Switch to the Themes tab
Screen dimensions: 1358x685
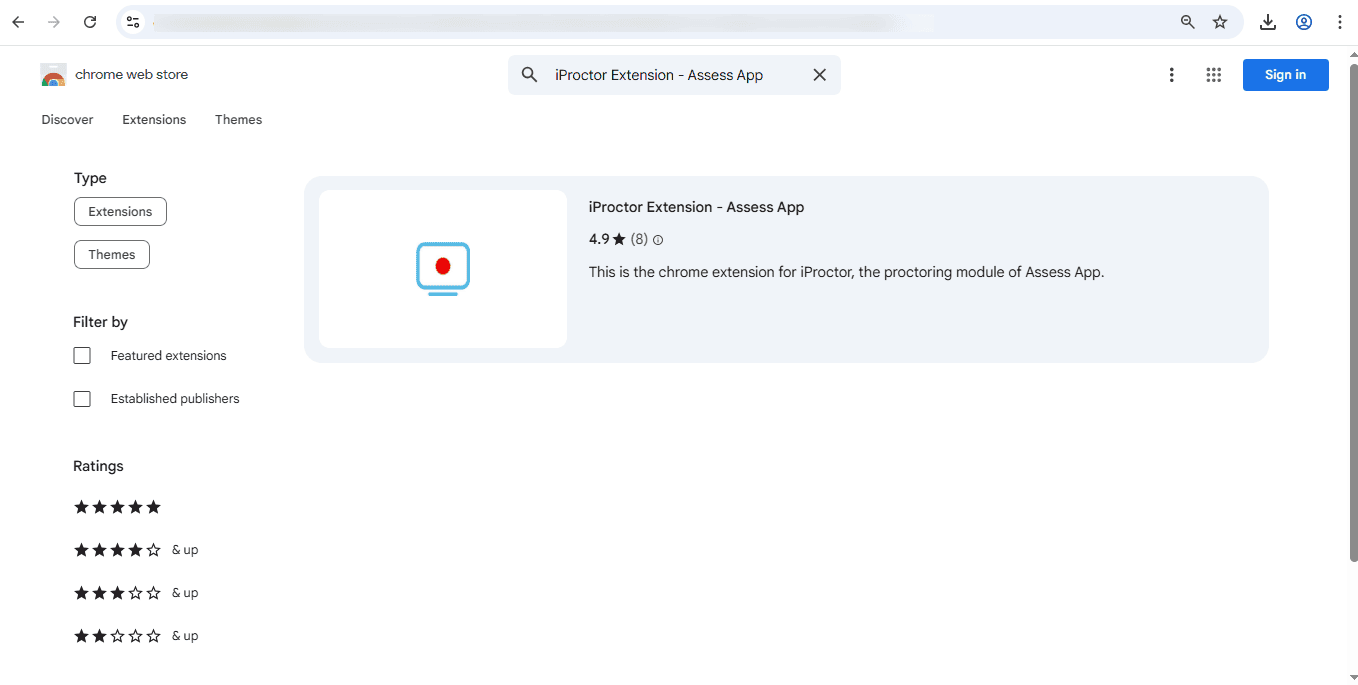tap(238, 120)
